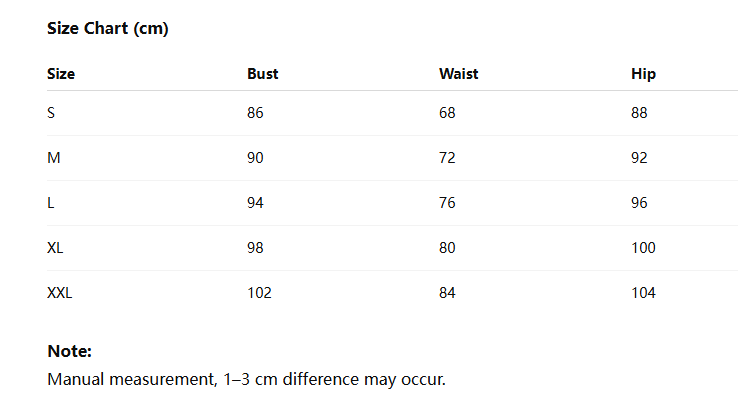Viewport: 738px width, 397px height.
Task: Select bust value 102 for size XXL
Action: coord(259,293)
